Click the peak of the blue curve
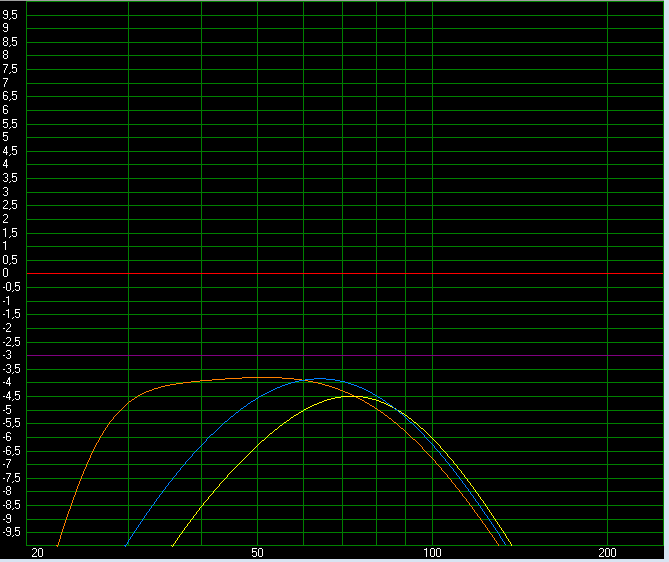 click(x=318, y=379)
